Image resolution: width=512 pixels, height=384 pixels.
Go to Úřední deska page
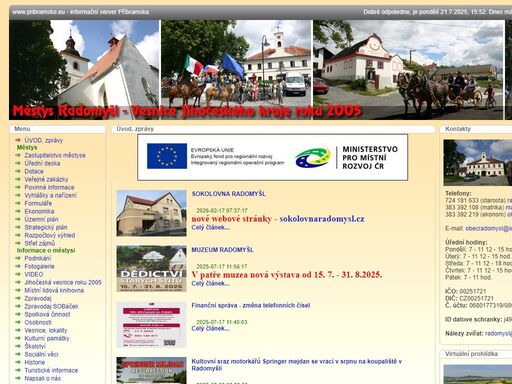click(42, 163)
